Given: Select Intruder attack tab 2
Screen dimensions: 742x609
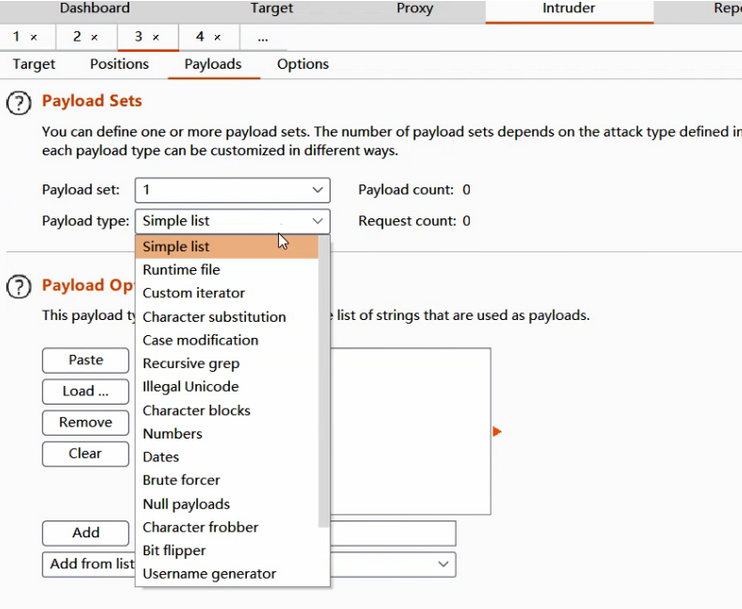Looking at the screenshot, I should coord(77,37).
